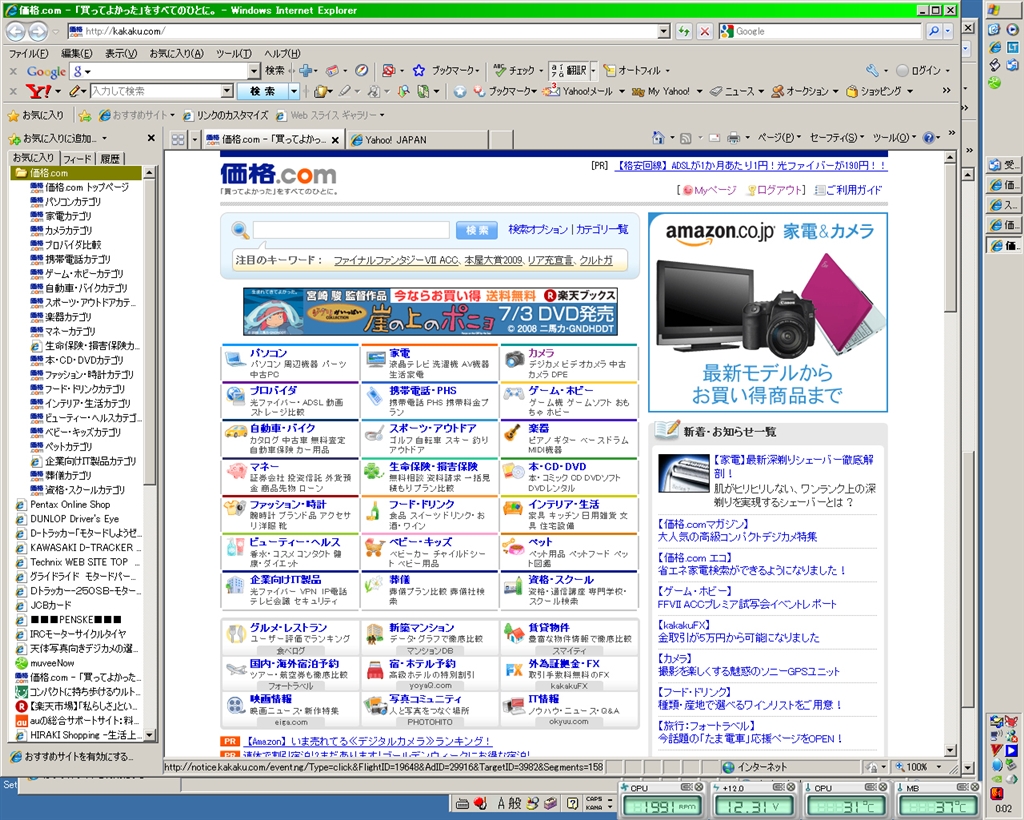Click in the kakaku.com search input field
This screenshot has height=820, width=1024.
pyautogui.click(x=351, y=230)
